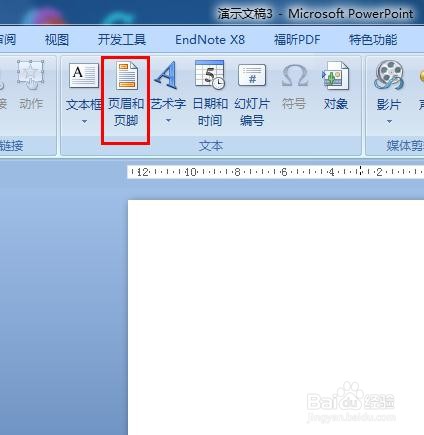Open the EndNote X8 tab

tap(210, 40)
